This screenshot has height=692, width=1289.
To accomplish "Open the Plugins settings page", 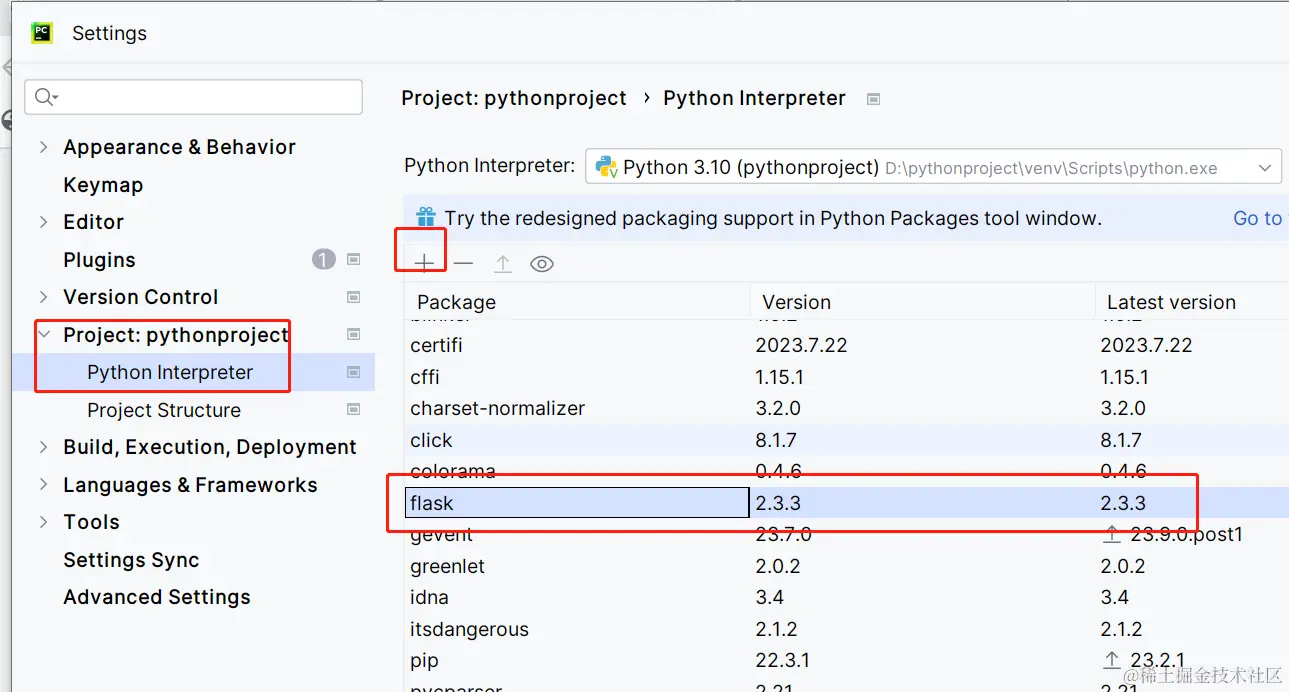I will tap(99, 260).
